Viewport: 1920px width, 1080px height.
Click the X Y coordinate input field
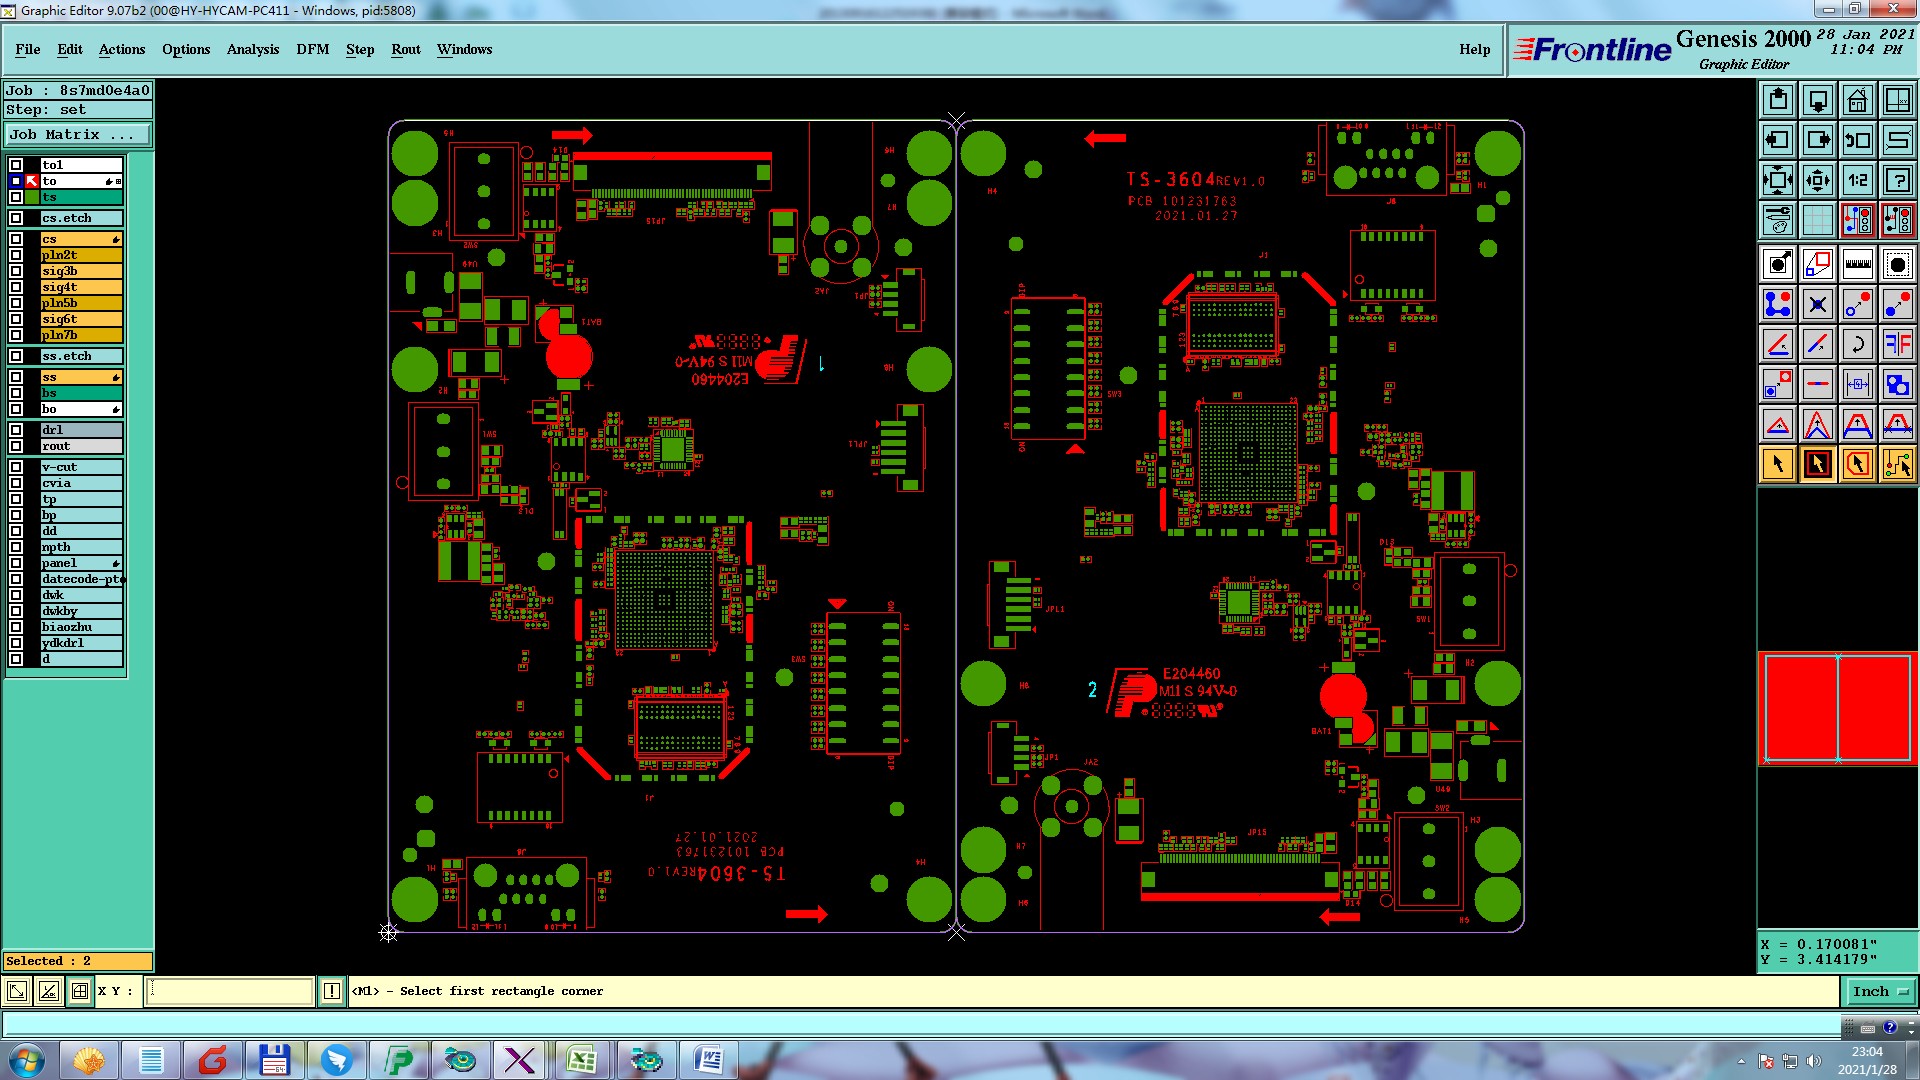pos(230,992)
